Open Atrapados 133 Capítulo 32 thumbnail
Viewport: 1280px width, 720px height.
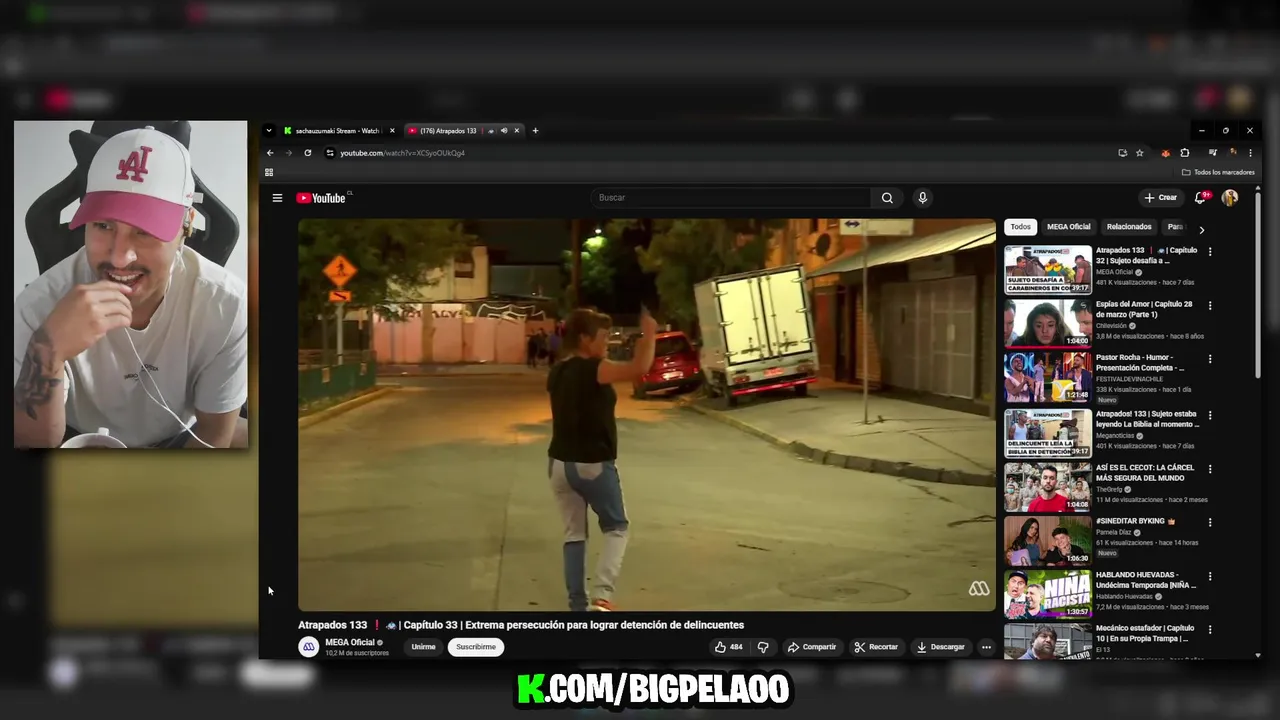click(x=1048, y=270)
